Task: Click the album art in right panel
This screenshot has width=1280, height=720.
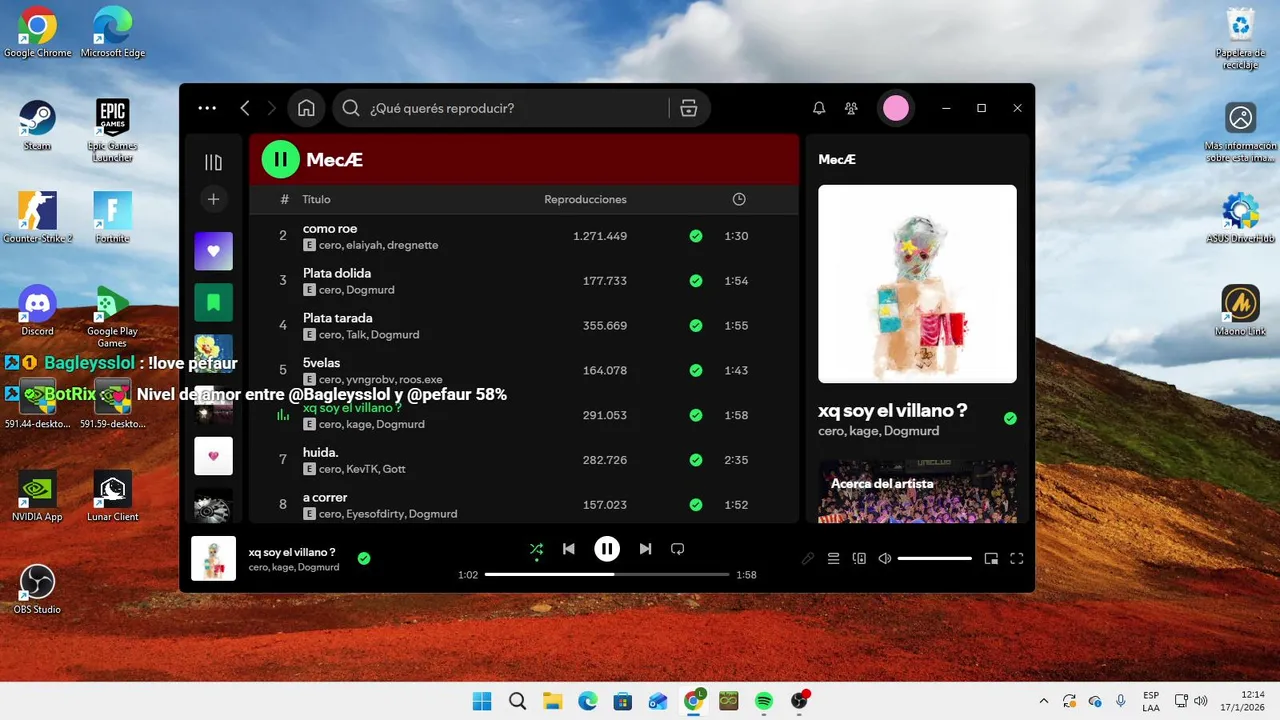Action: 917,284
